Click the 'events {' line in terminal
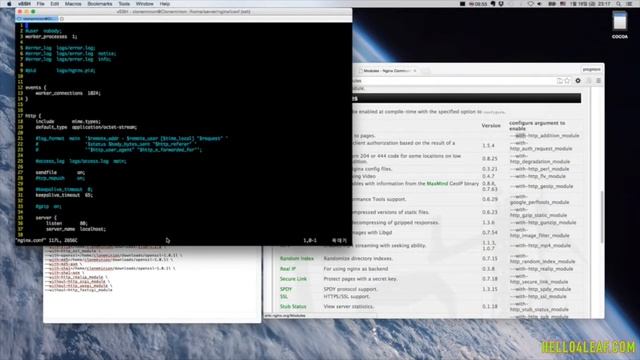 [36, 87]
